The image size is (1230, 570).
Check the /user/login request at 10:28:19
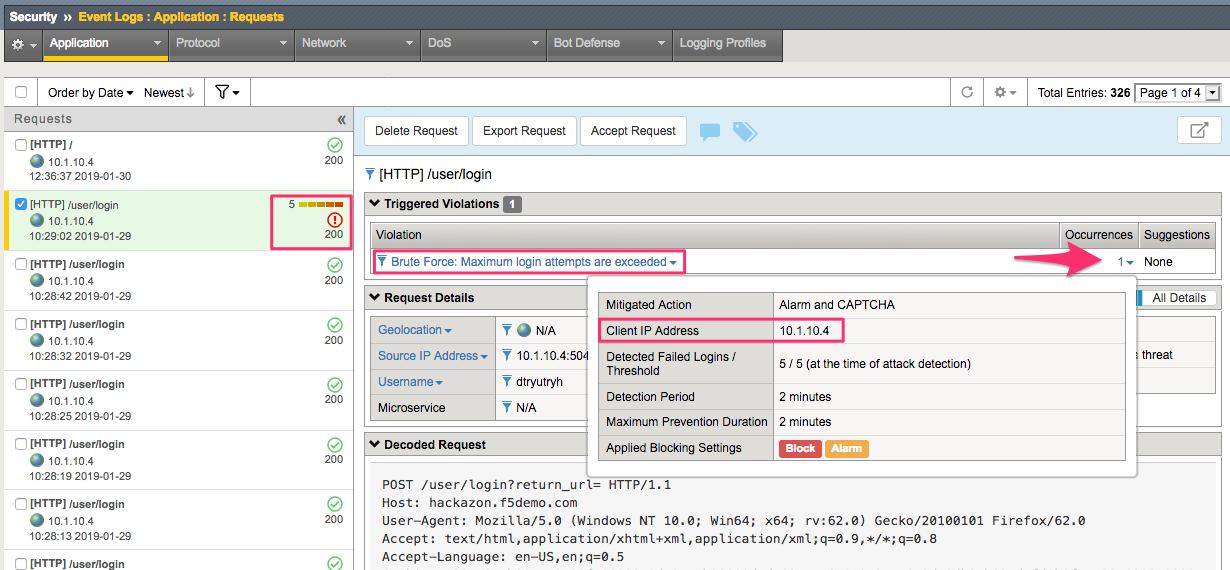tap(21, 445)
